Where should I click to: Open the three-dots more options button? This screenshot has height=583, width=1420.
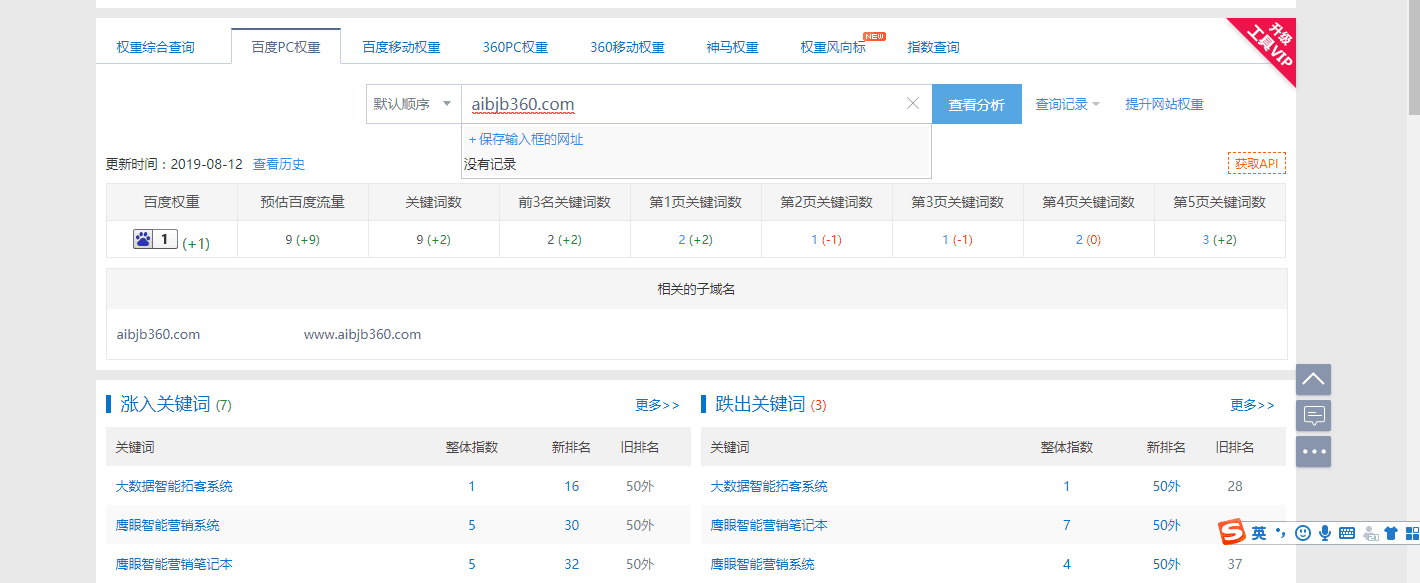point(1313,451)
